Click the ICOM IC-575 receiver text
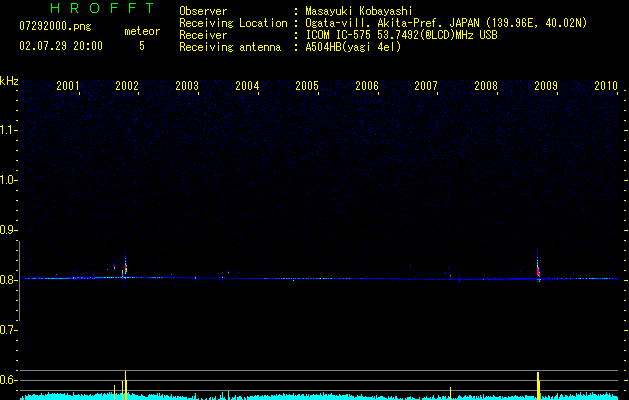 (x=401, y=35)
